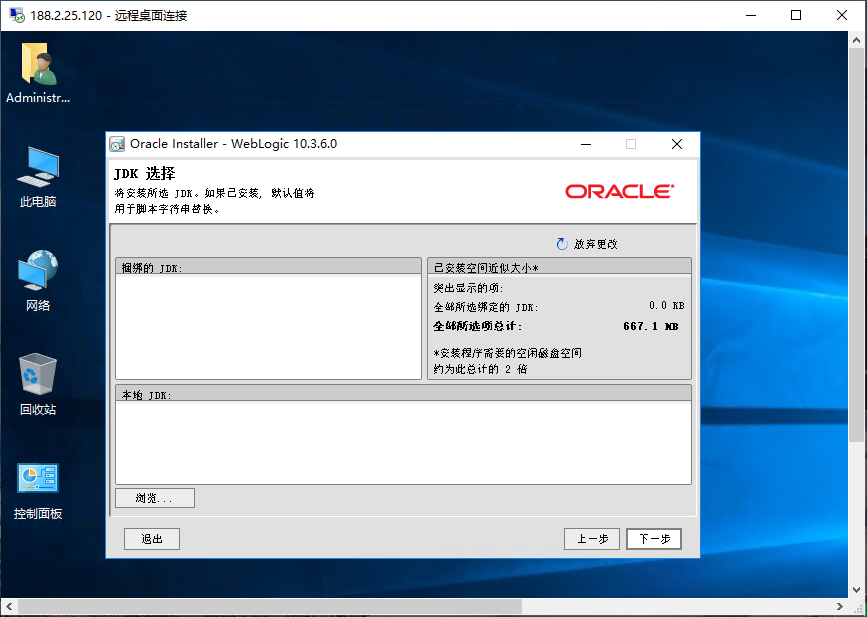
Task: Go back with the 上一步 button
Action: click(x=592, y=539)
